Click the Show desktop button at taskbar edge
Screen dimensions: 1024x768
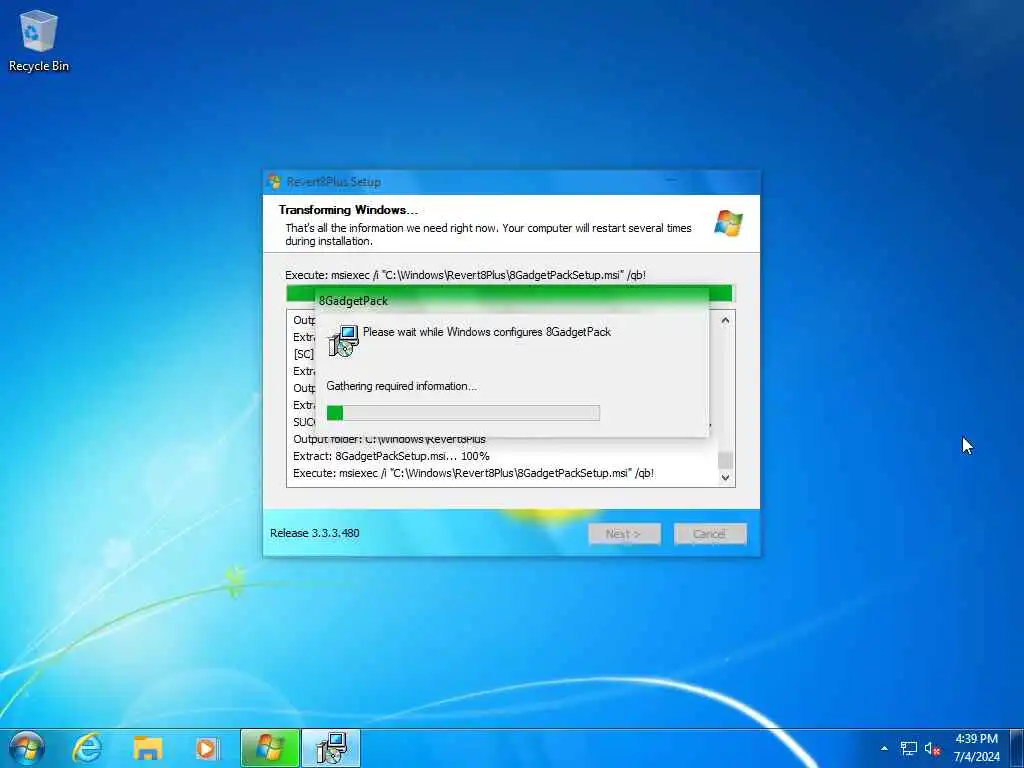click(1017, 748)
